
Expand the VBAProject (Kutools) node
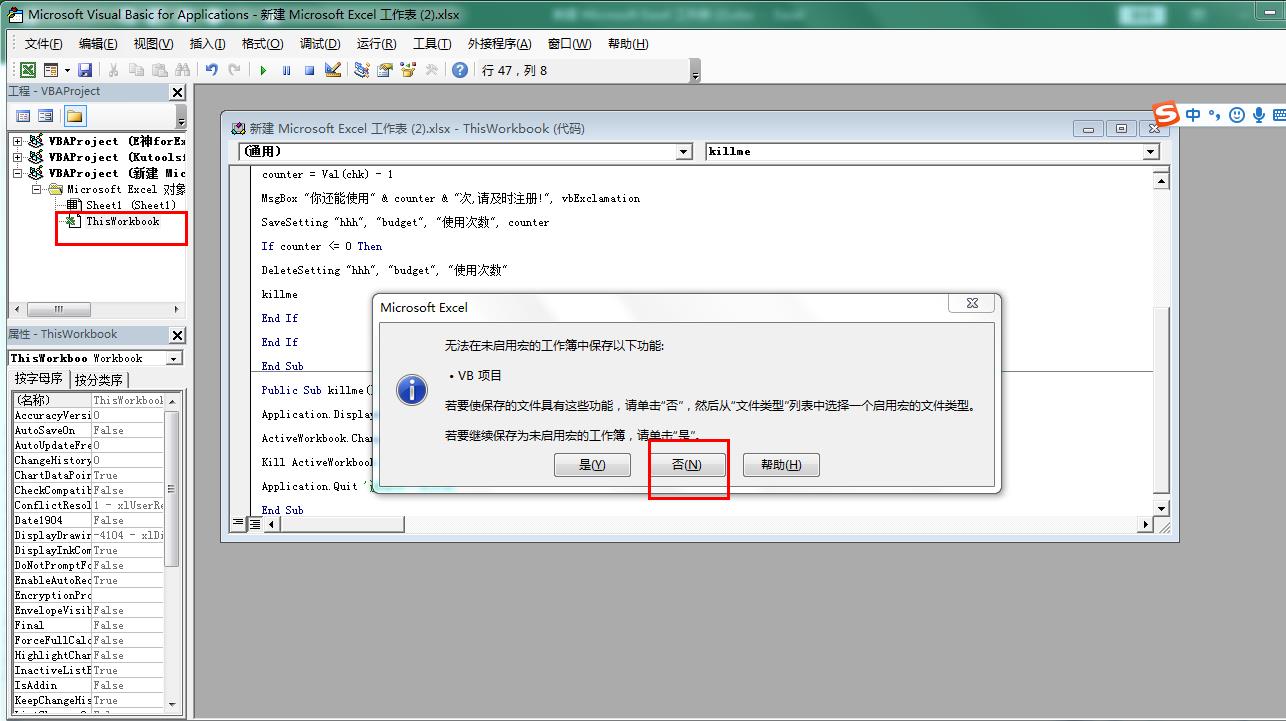[17, 157]
